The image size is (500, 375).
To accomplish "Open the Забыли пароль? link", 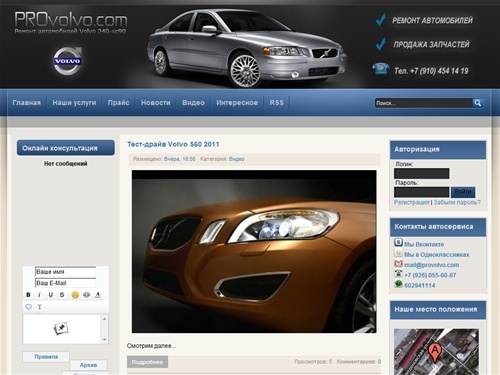I will 457,202.
